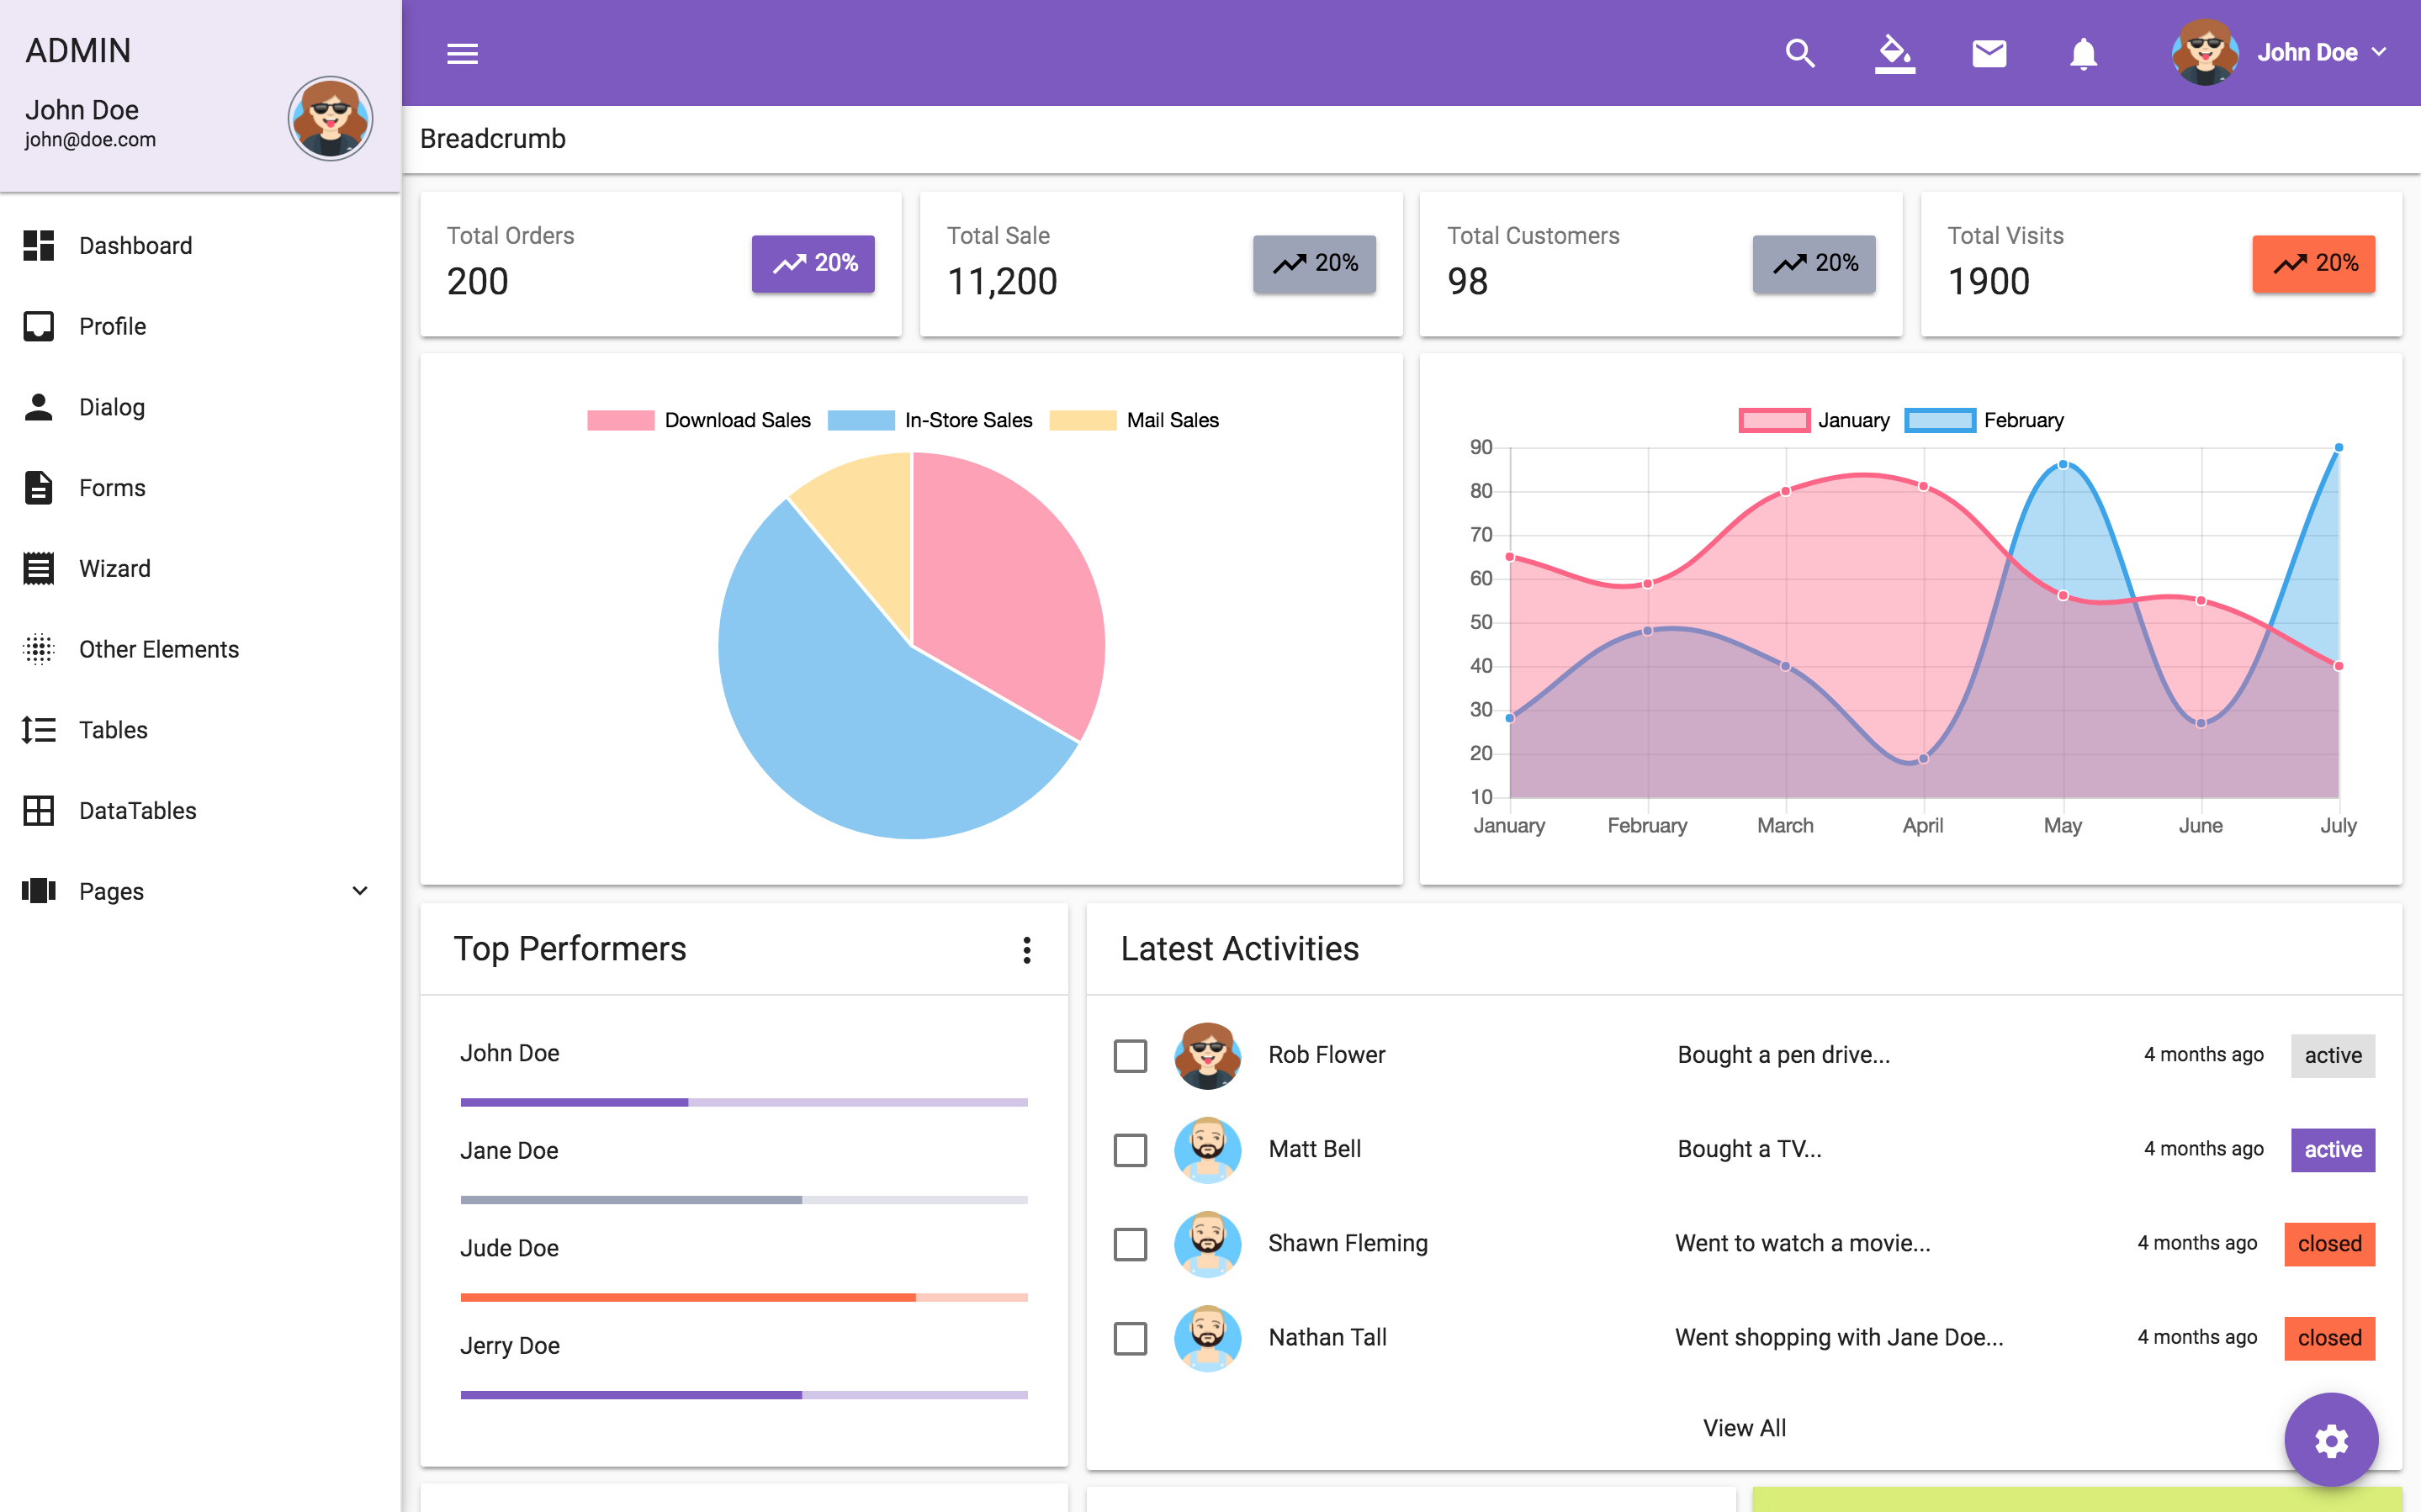Image resolution: width=2421 pixels, height=1512 pixels.
Task: Click the DataTables grid icon in sidebar
Action: (x=39, y=810)
